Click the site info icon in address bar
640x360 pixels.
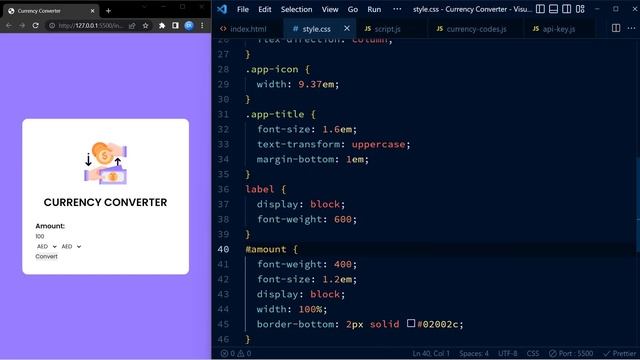52,25
